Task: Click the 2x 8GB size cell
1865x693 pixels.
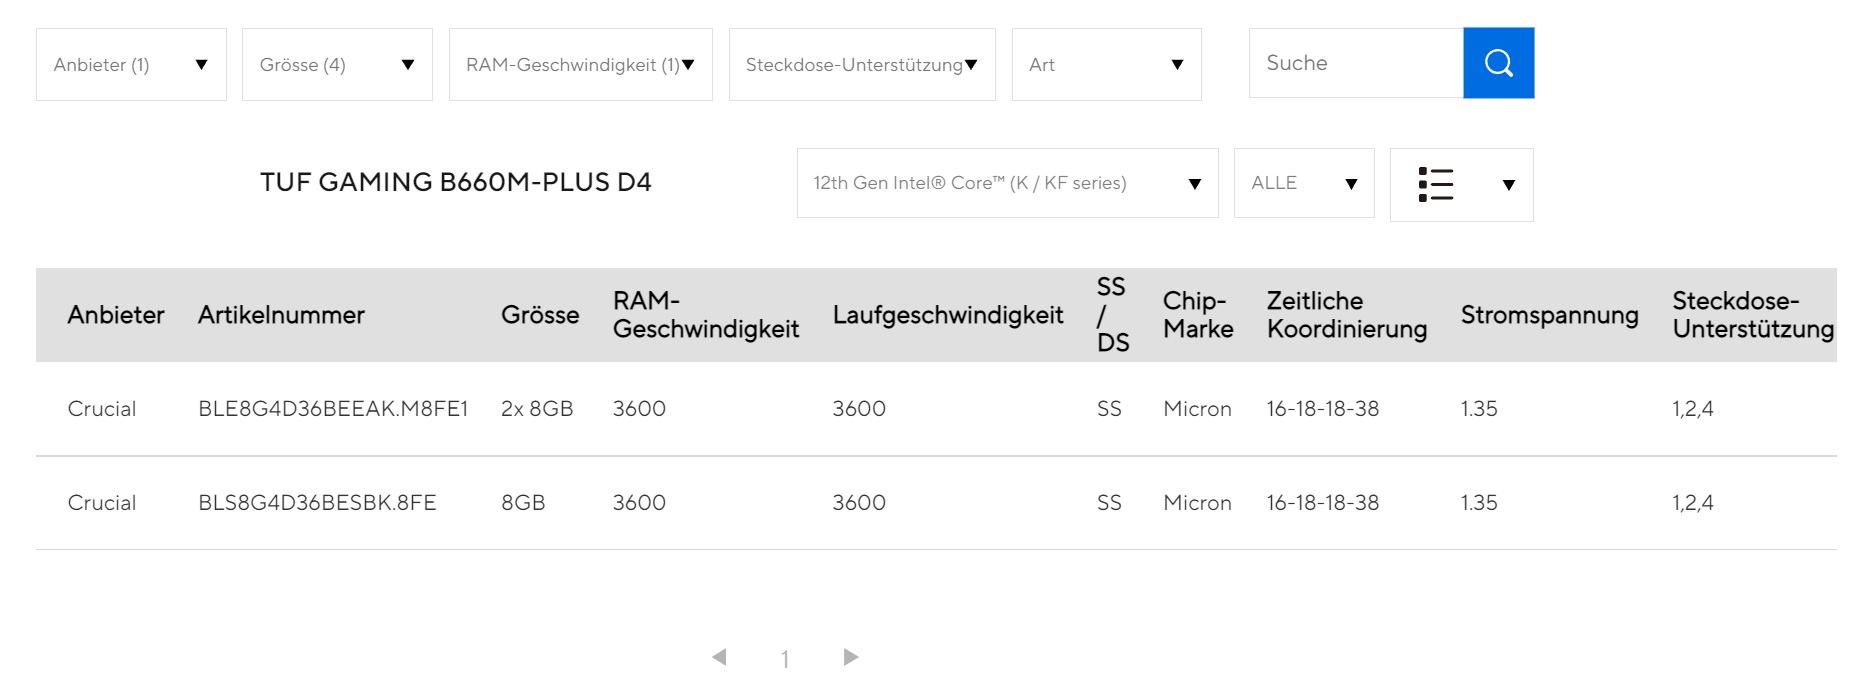Action: (537, 409)
